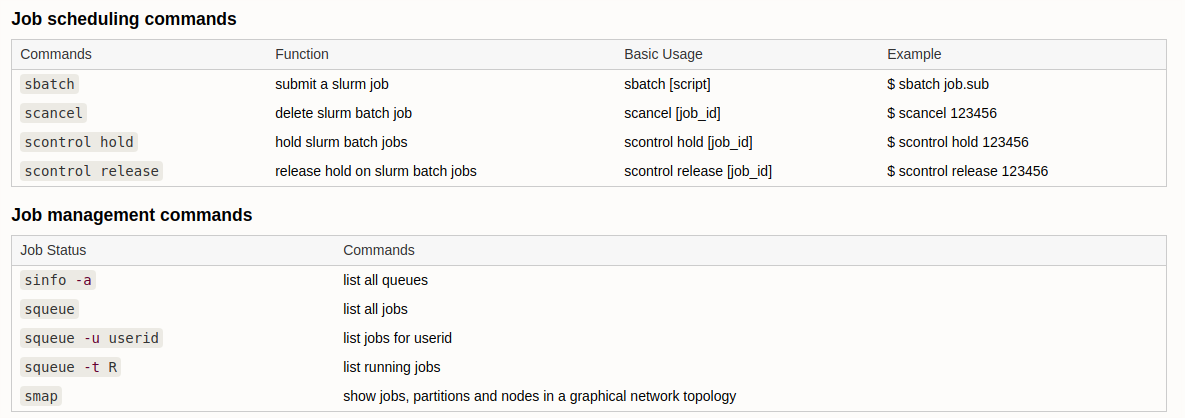1185x418 pixels.
Task: Click the 'scontrol hold [job_id]' usage text
Action: point(688,142)
